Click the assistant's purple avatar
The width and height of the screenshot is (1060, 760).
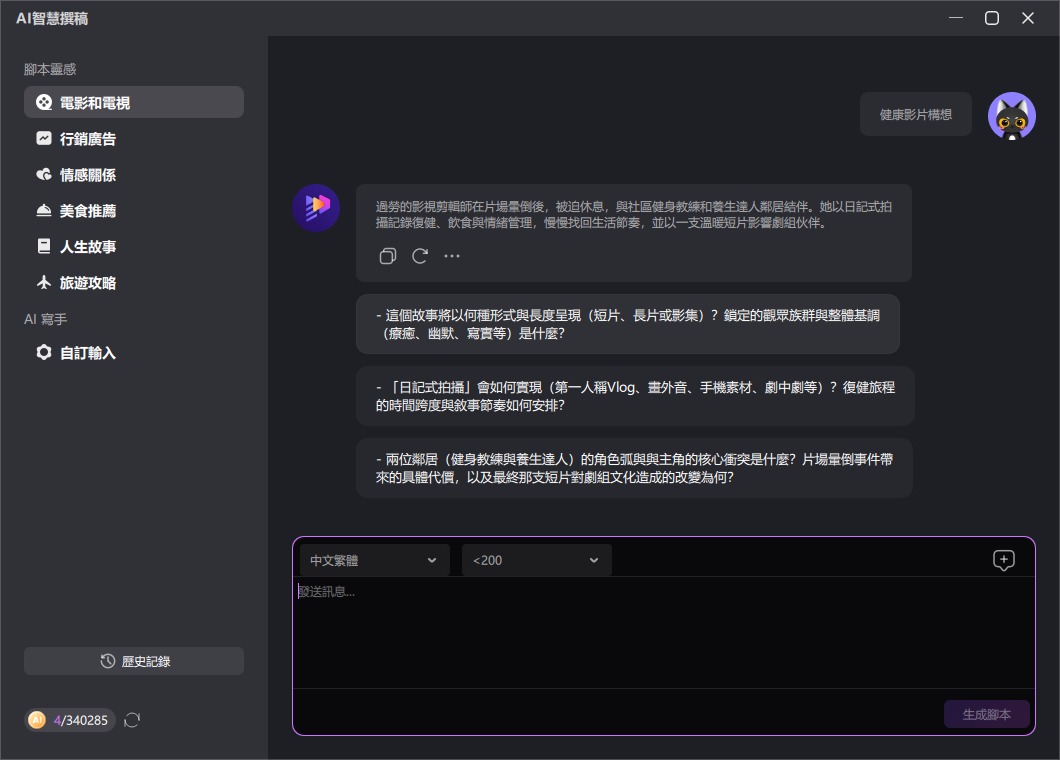(x=316, y=208)
